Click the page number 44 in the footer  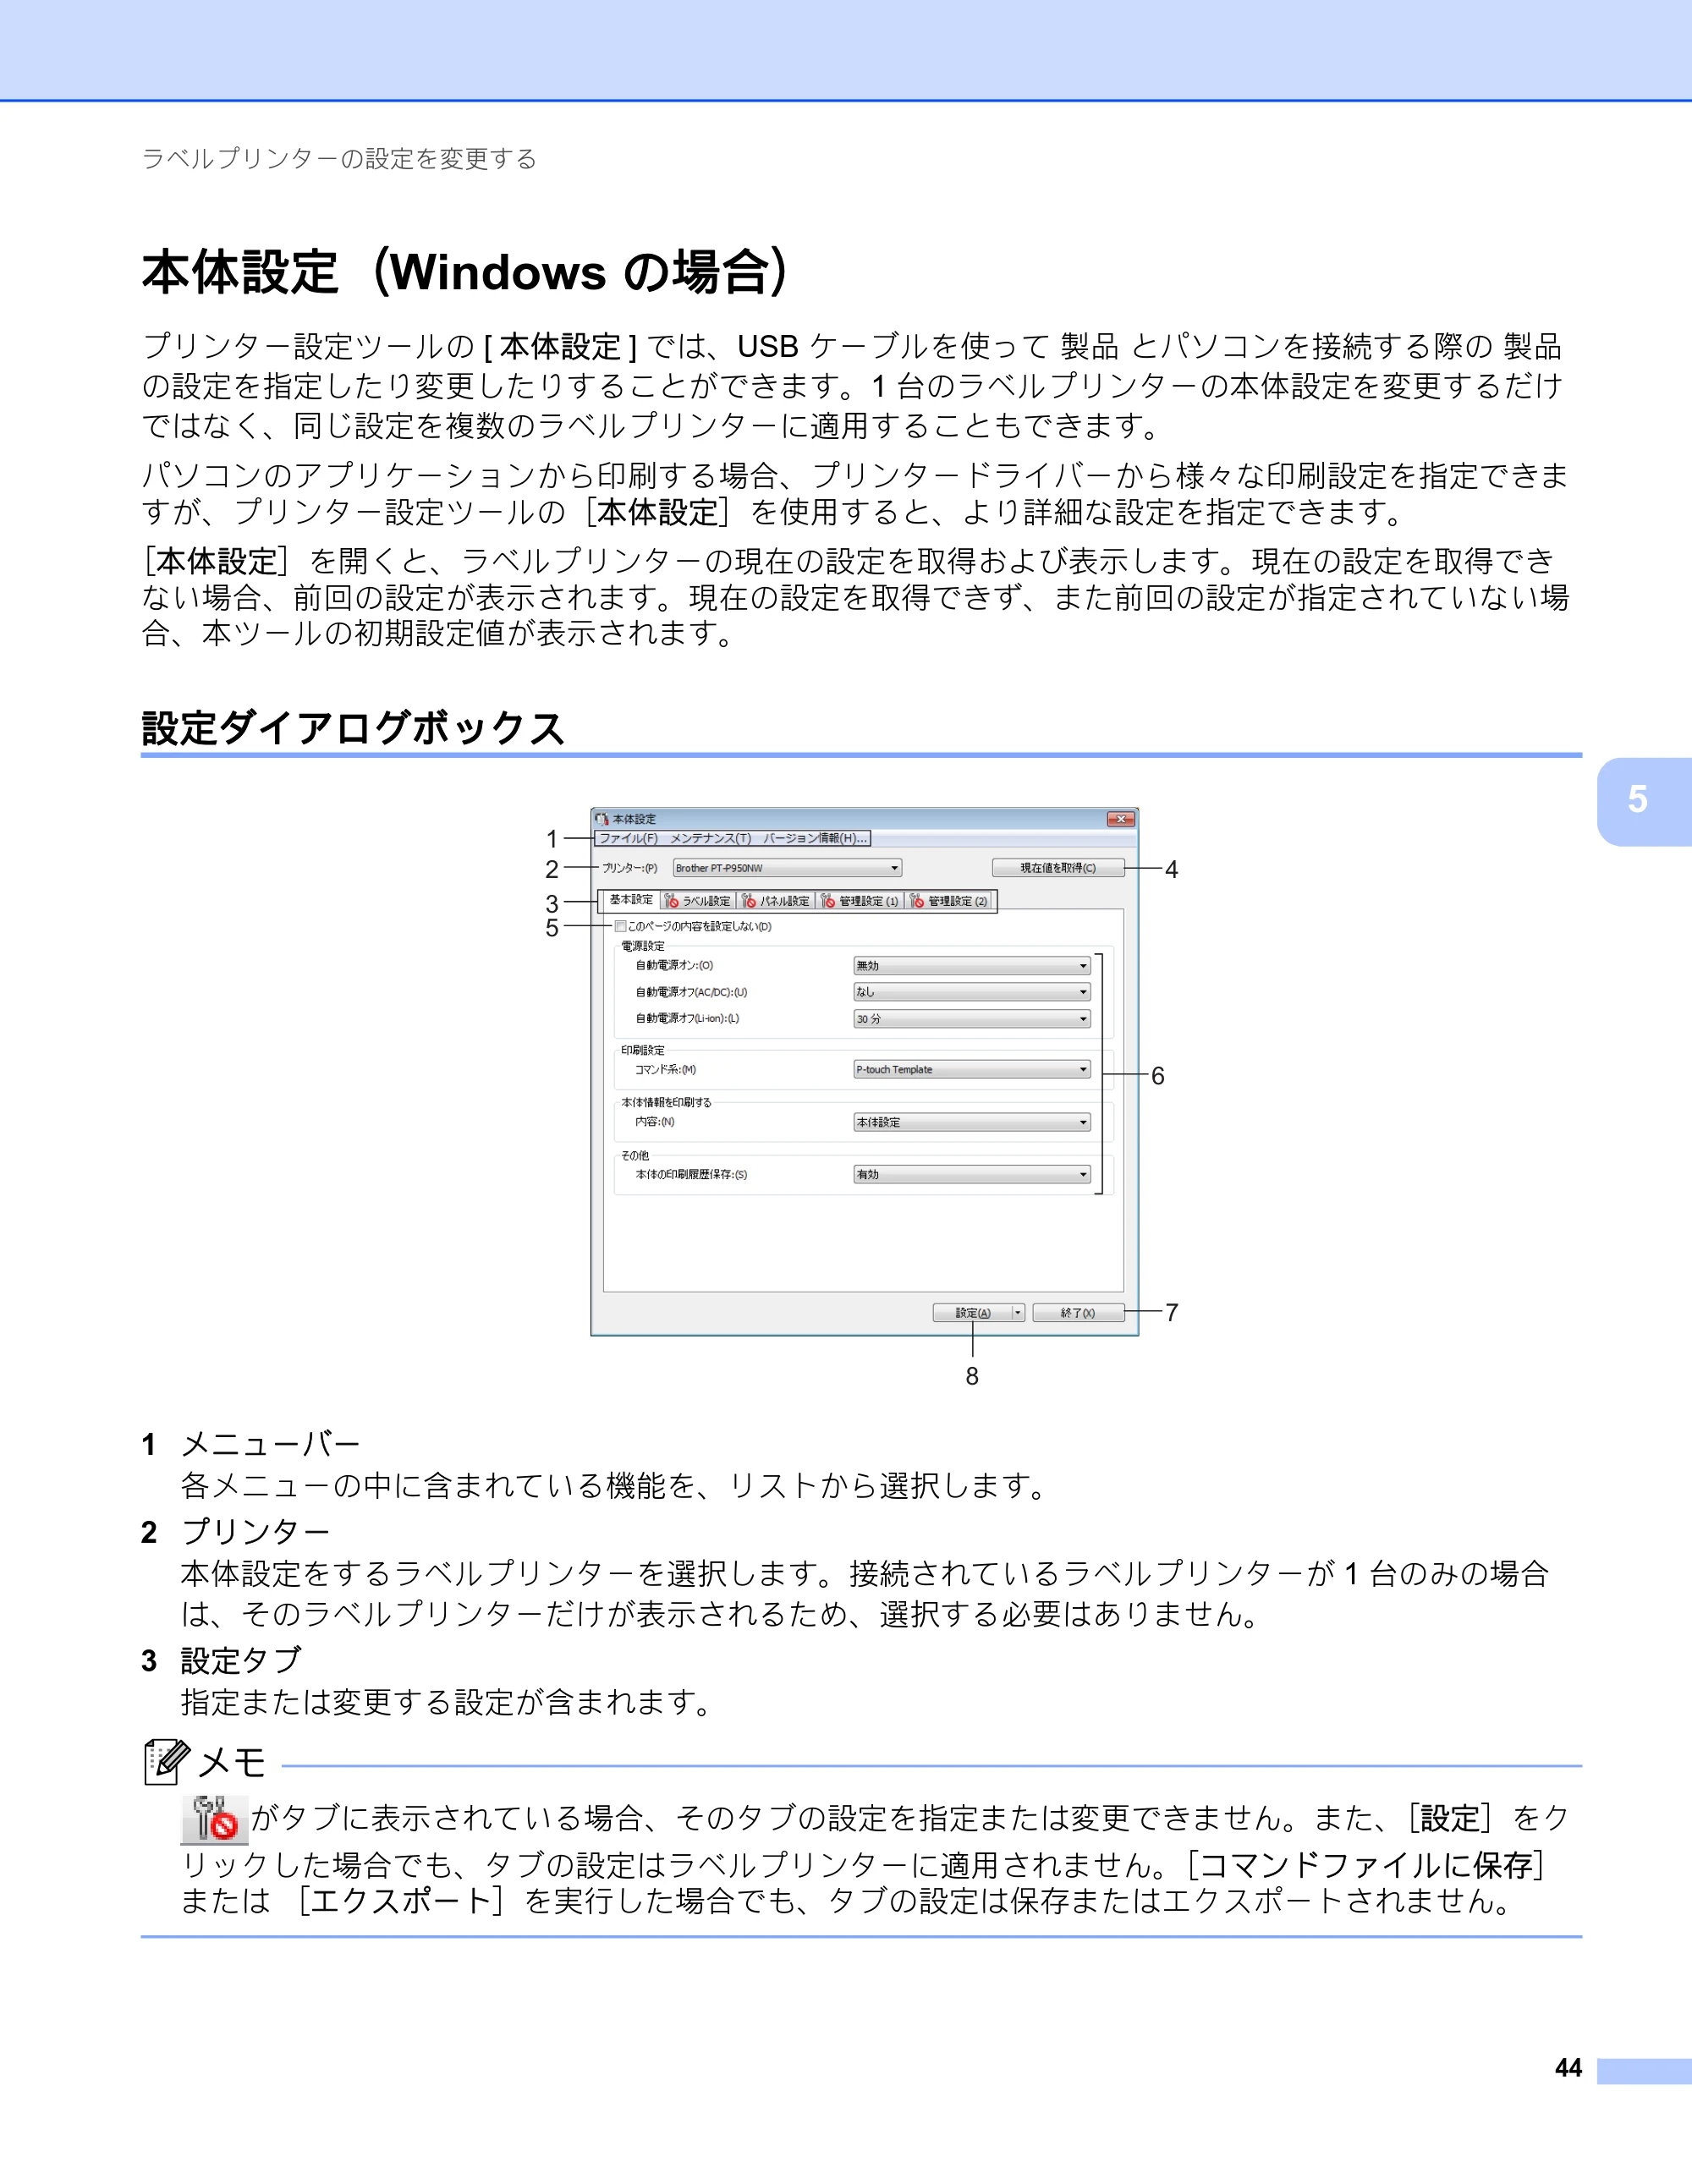(x=1568, y=2068)
